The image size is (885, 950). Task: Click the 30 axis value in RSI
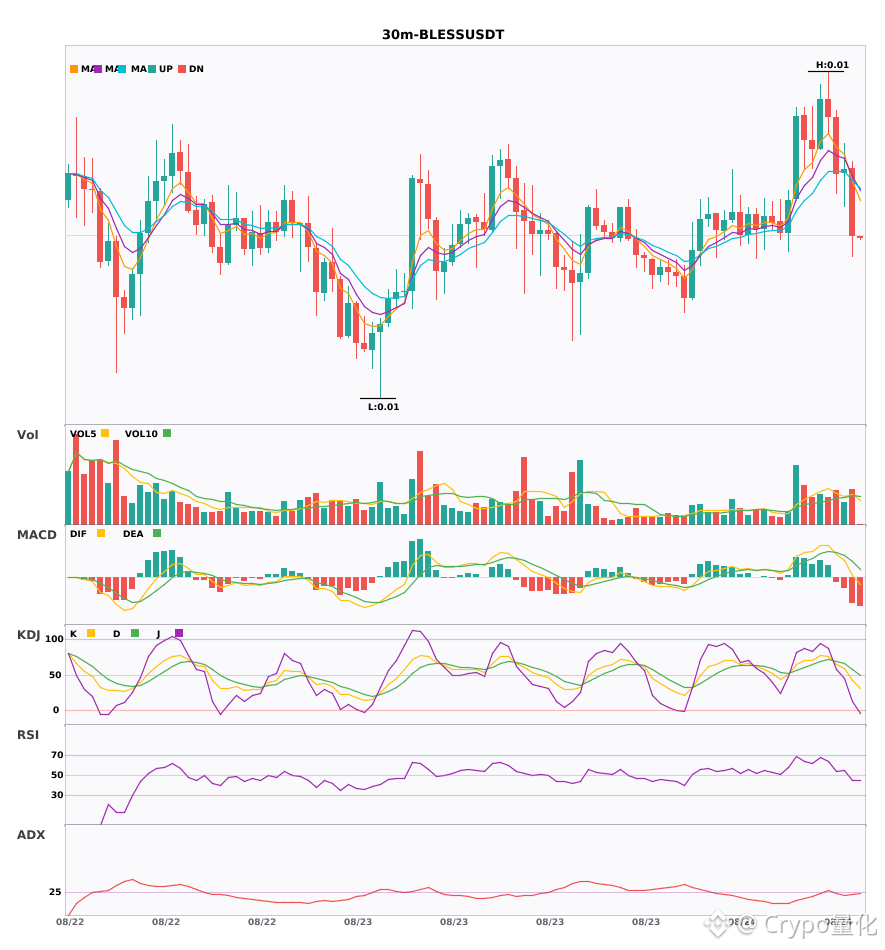[57, 795]
